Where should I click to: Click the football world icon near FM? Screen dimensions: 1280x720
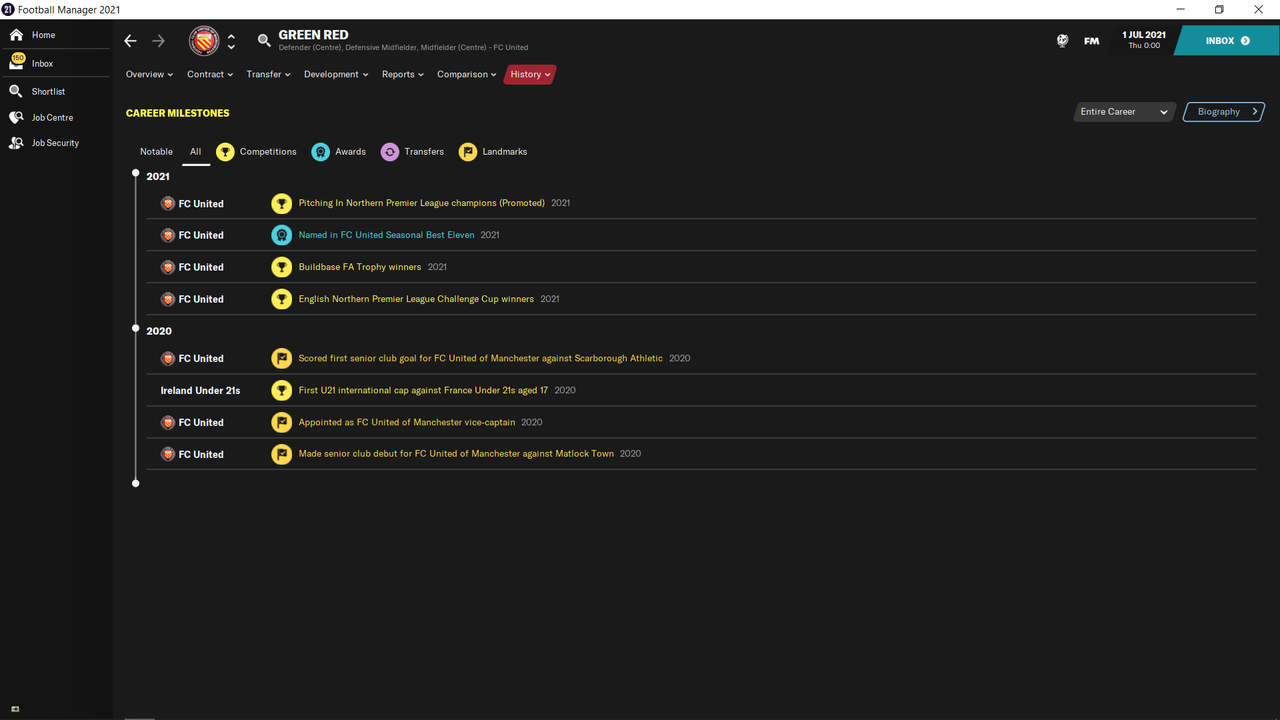(x=1062, y=41)
